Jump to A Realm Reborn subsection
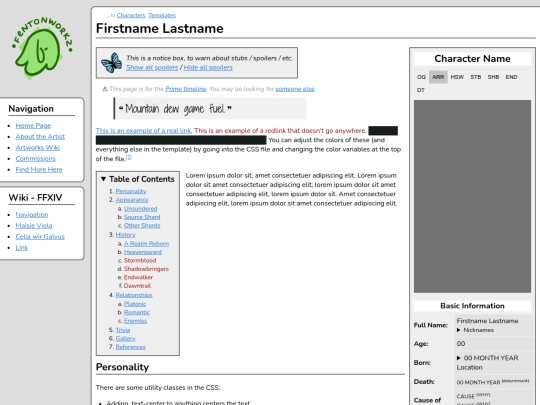 [x=146, y=244]
